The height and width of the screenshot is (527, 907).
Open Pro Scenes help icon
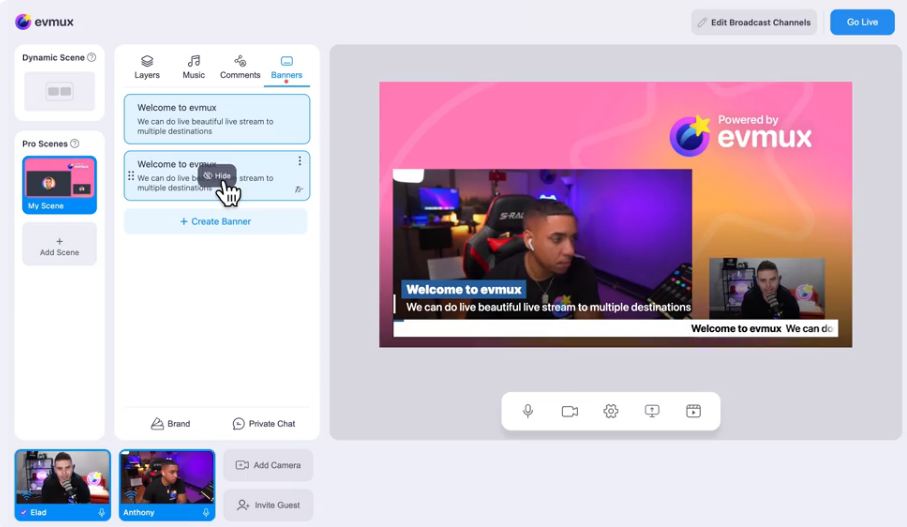point(75,143)
